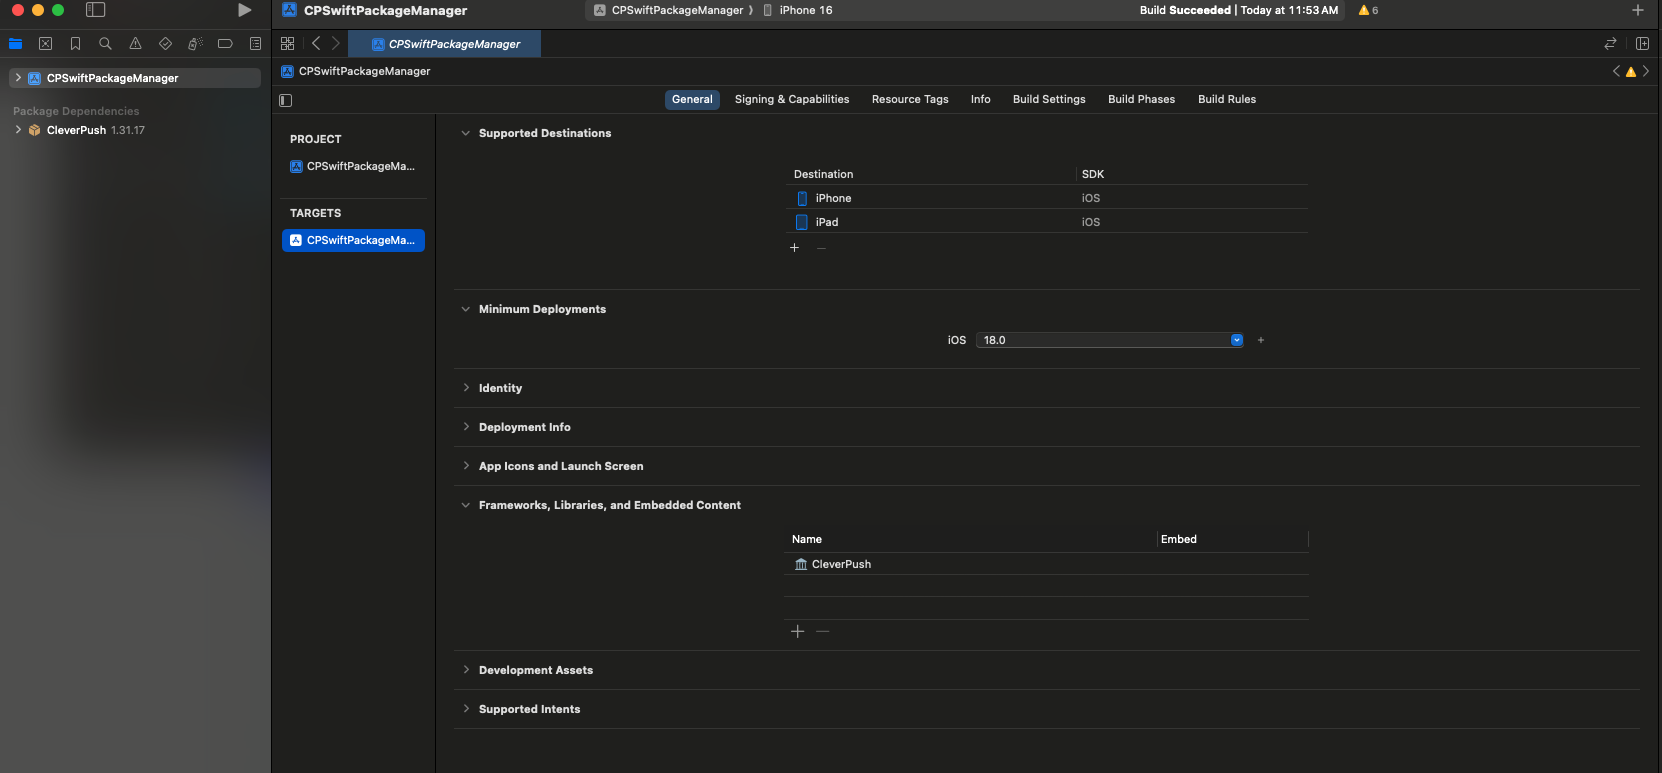Open the Project navigator folder icon
This screenshot has width=1662, height=773.
(x=15, y=44)
